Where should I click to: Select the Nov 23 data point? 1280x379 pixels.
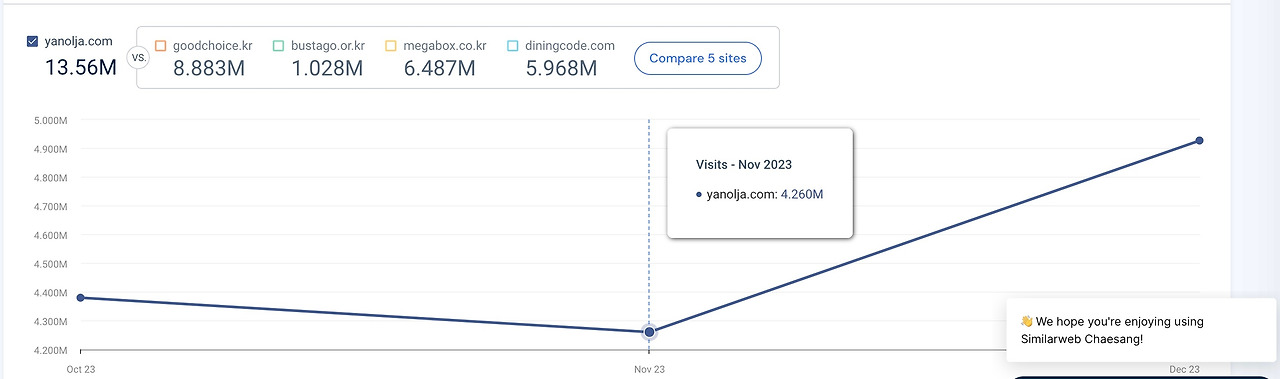point(649,332)
